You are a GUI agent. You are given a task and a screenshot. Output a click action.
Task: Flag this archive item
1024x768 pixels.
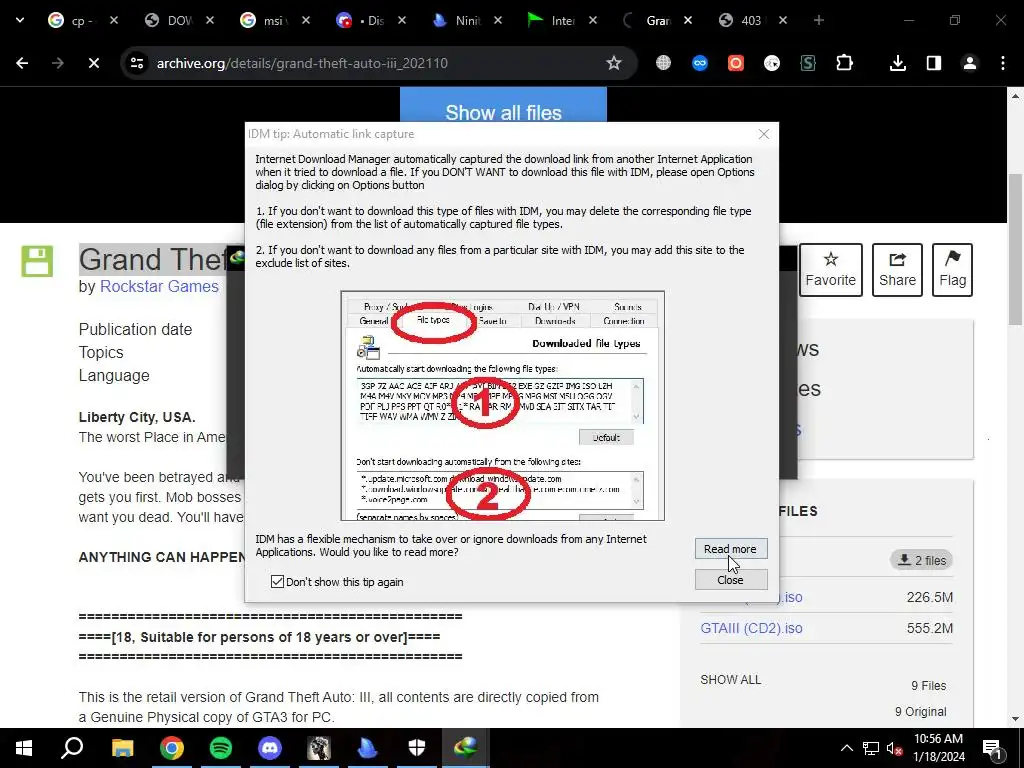click(x=952, y=270)
